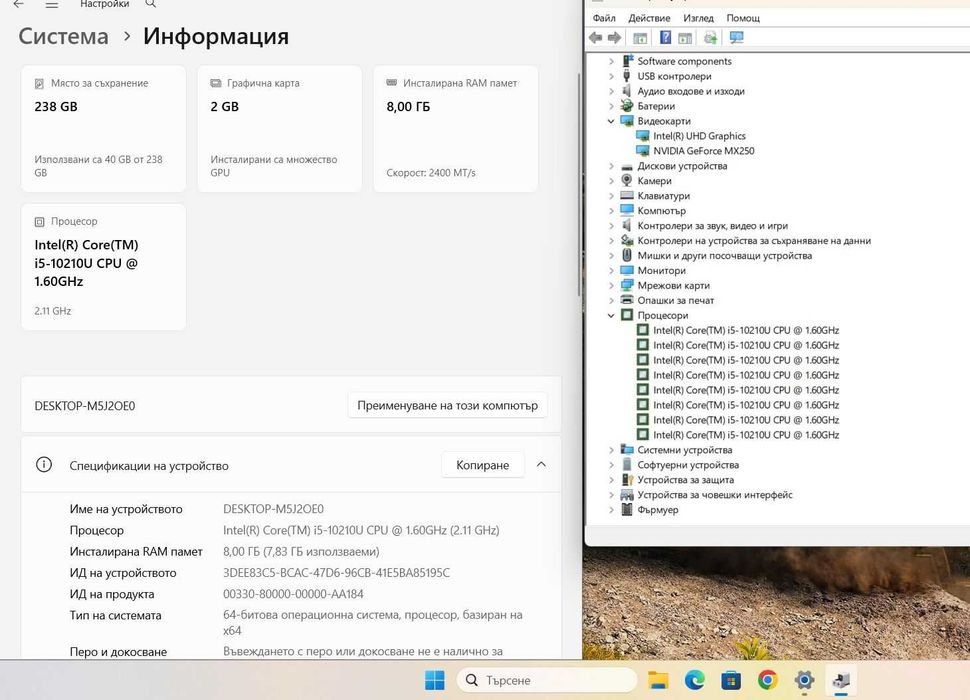Open the Settings hamburger navigation menu
Screen dimensions: 970x700
(52, 4)
